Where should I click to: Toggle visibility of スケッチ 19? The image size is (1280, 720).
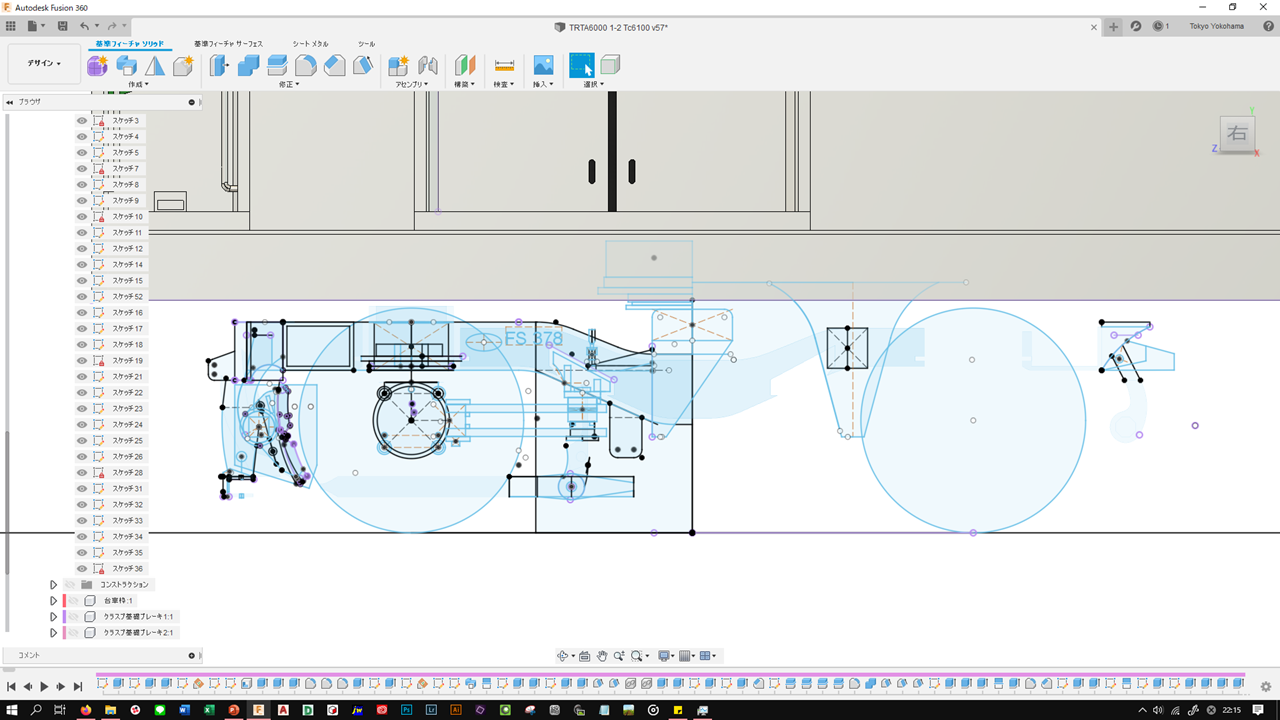pos(82,360)
